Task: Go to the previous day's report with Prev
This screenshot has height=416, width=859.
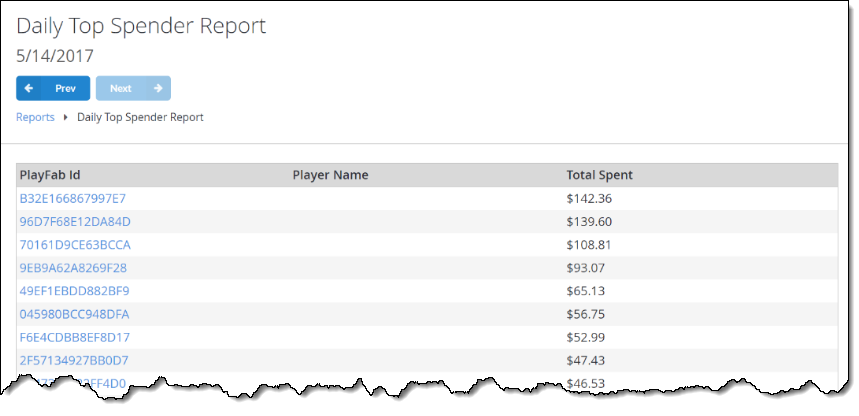Action: tap(53, 88)
